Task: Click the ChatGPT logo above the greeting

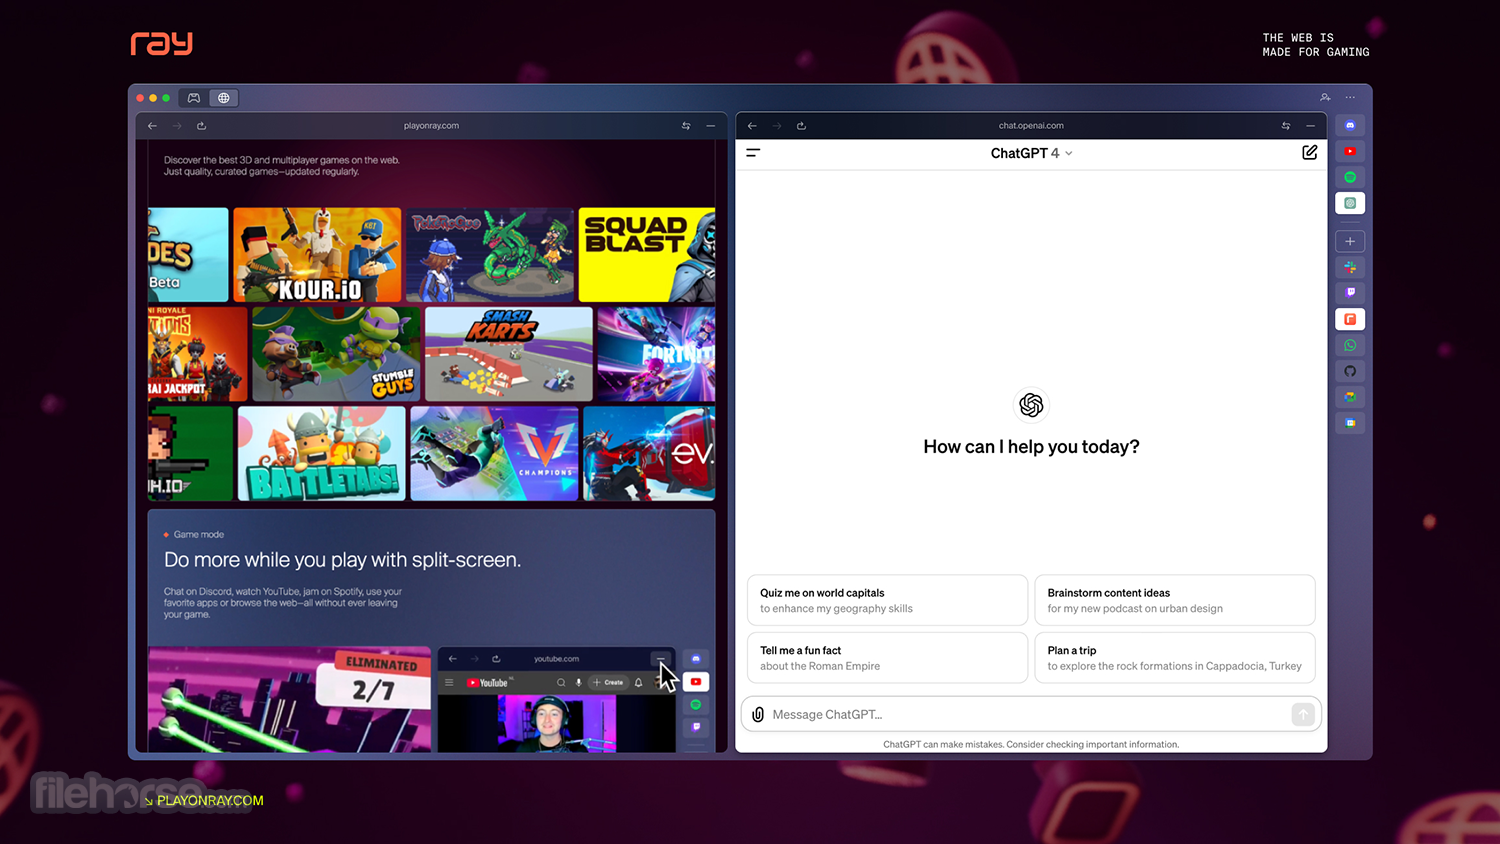Action: pos(1031,405)
